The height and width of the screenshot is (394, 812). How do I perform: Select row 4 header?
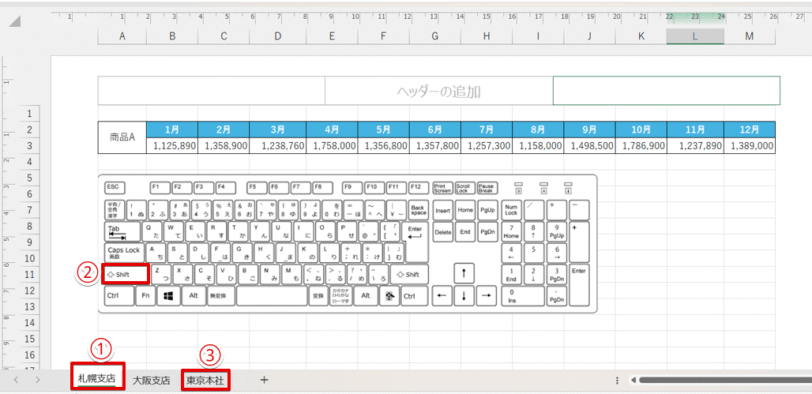(30, 162)
